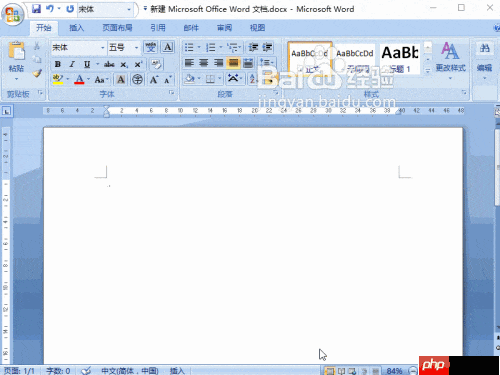This screenshot has height=375, width=500.
Task: Toggle Character Shading button
Action: click(x=121, y=80)
